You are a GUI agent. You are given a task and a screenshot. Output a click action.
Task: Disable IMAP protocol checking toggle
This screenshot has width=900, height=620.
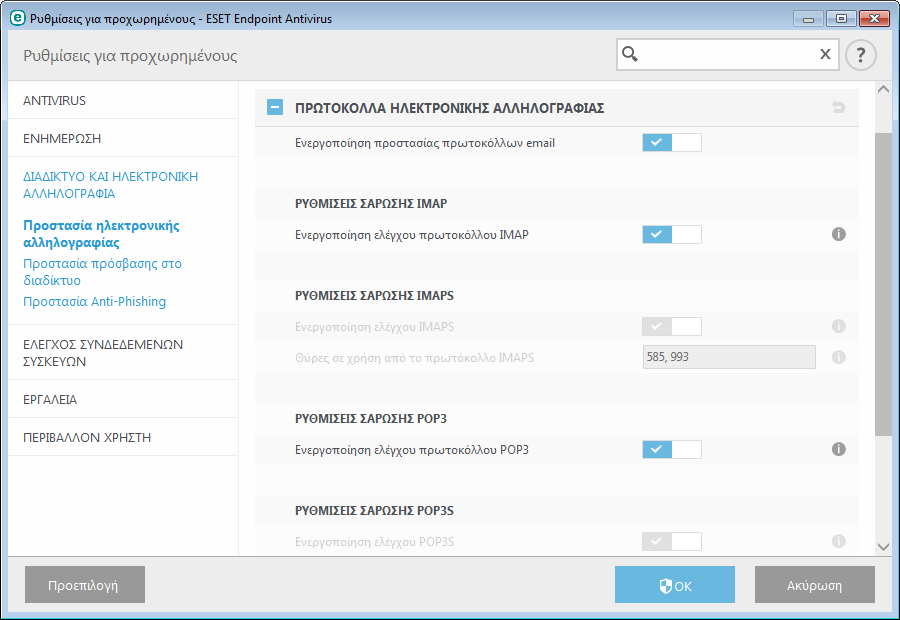(x=672, y=234)
